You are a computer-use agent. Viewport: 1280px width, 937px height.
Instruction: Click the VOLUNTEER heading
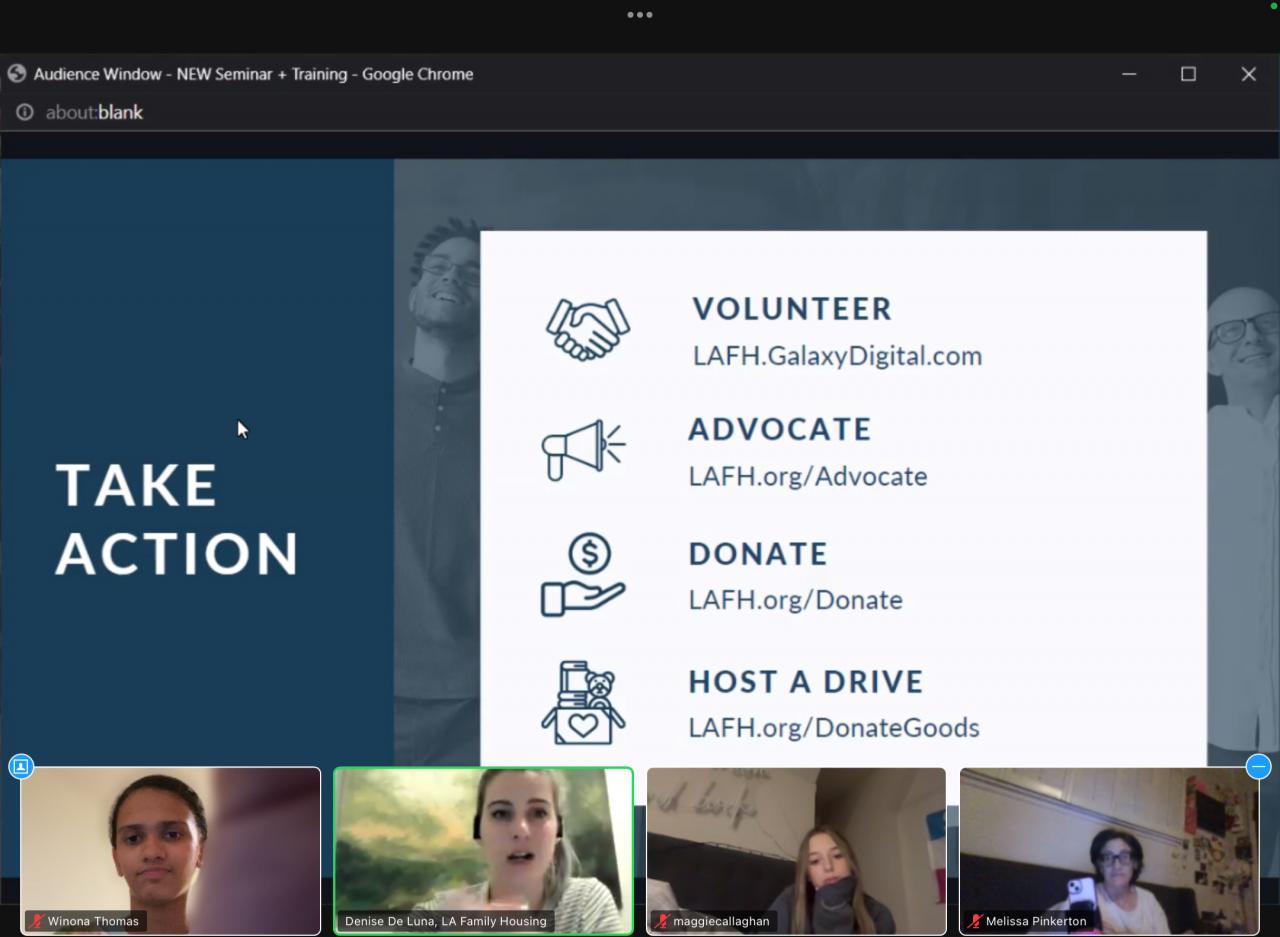[792, 309]
